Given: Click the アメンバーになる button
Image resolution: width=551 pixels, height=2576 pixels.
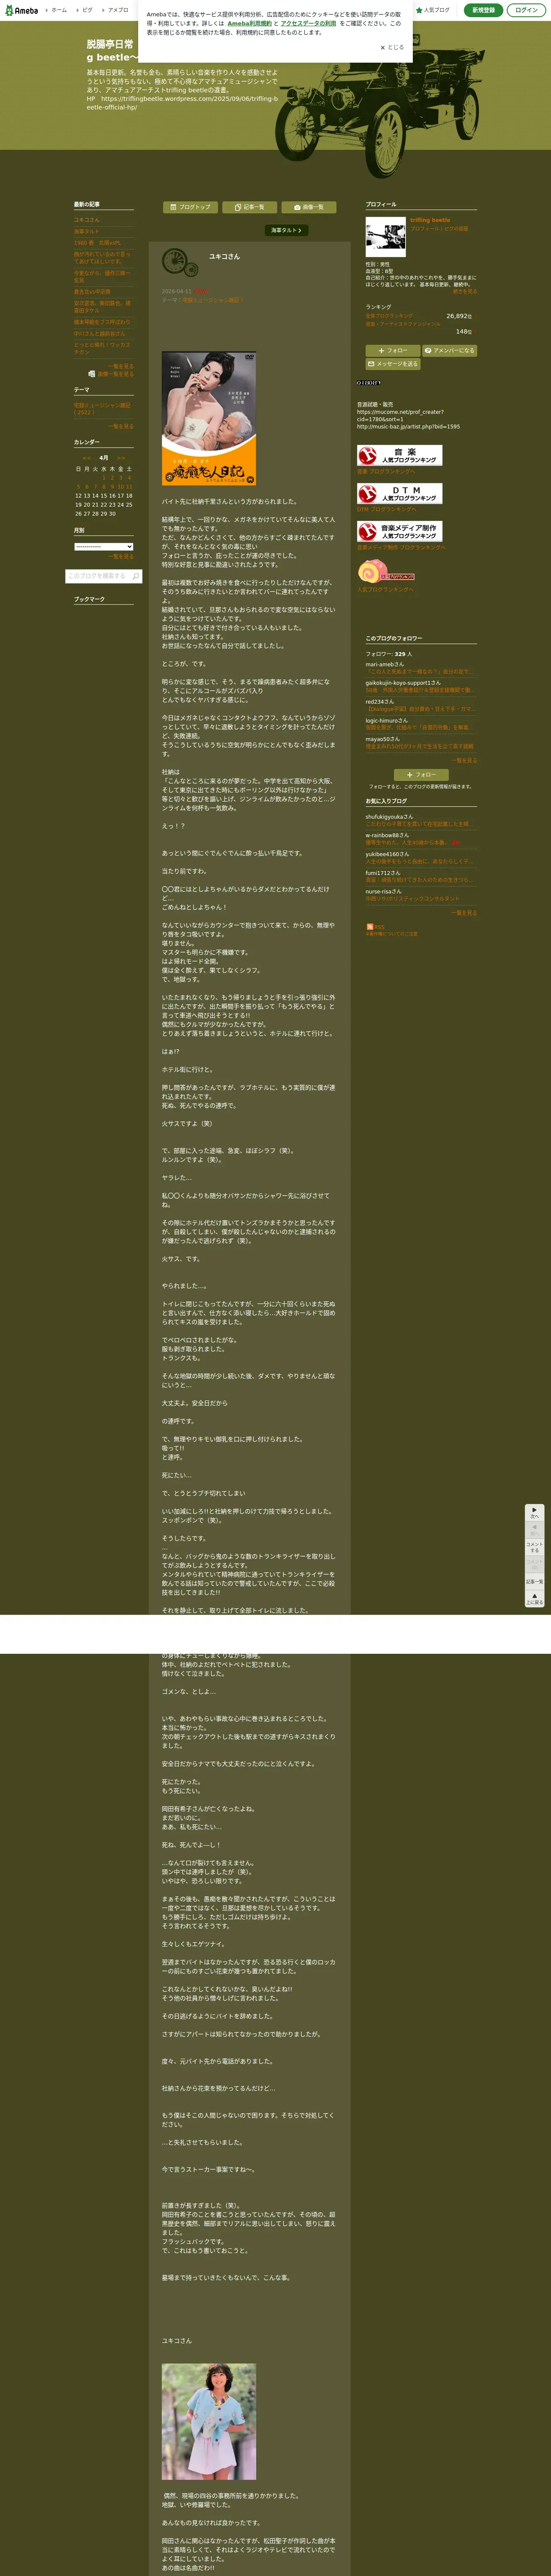Looking at the screenshot, I should coord(450,351).
